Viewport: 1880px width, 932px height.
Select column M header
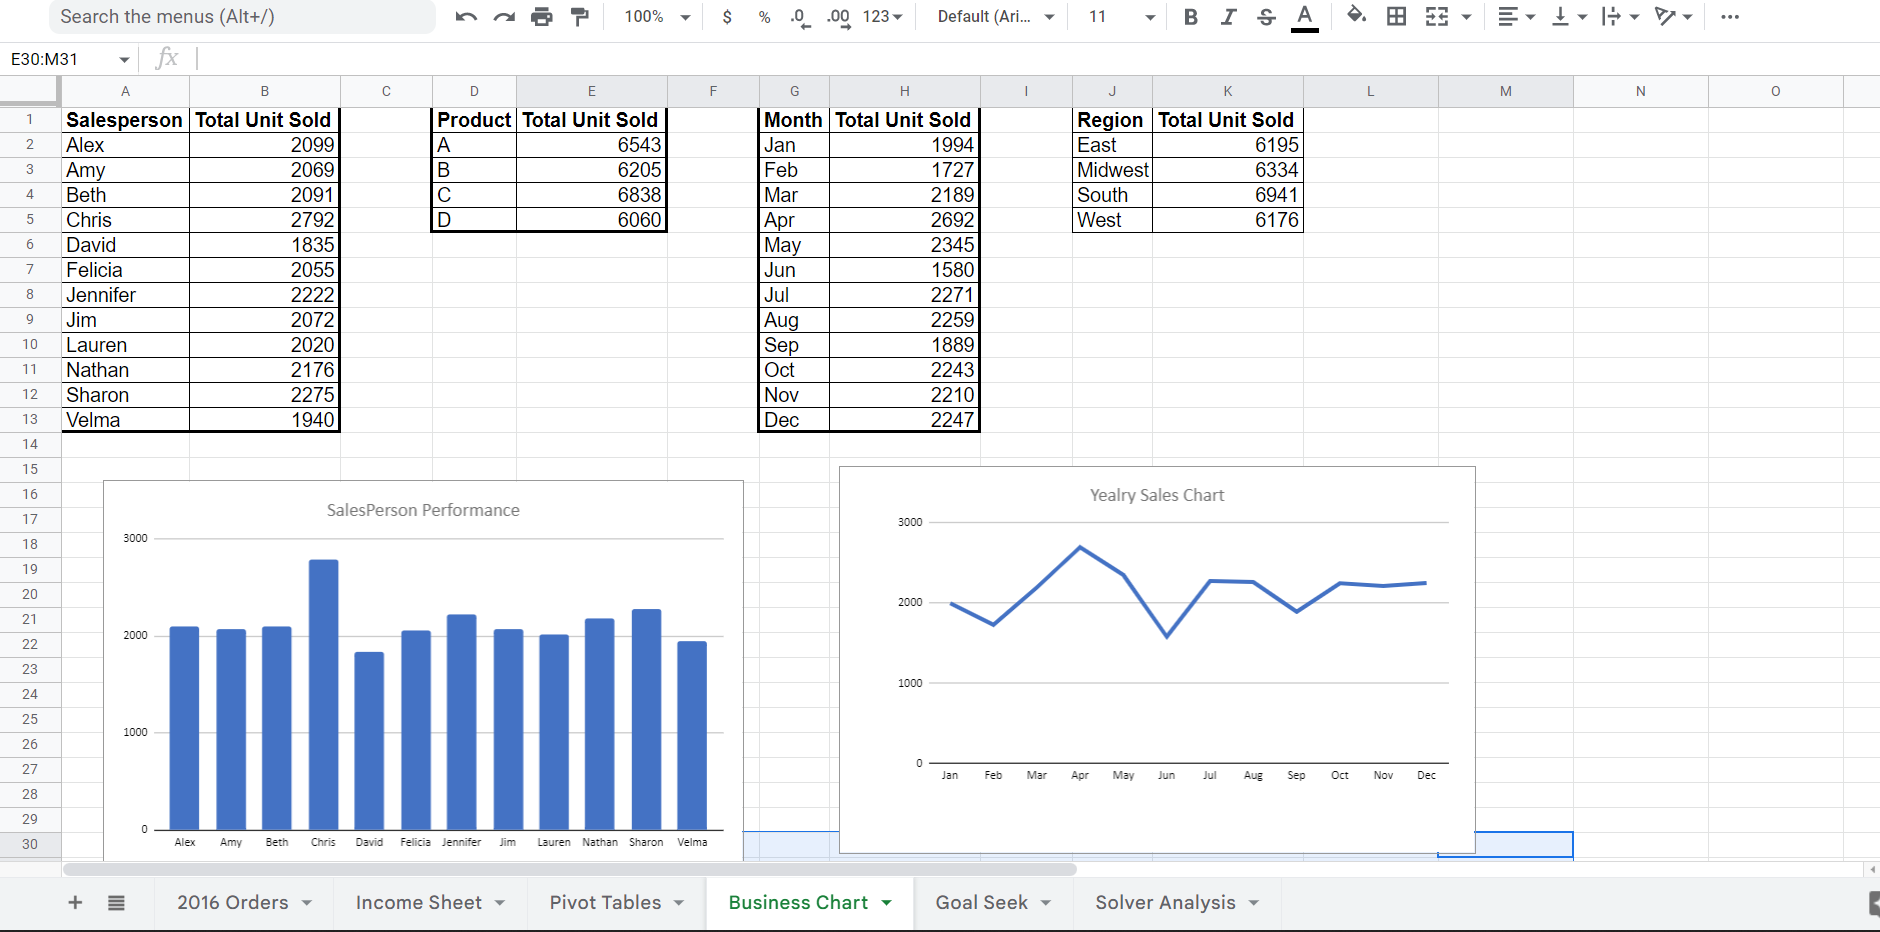tap(1505, 91)
